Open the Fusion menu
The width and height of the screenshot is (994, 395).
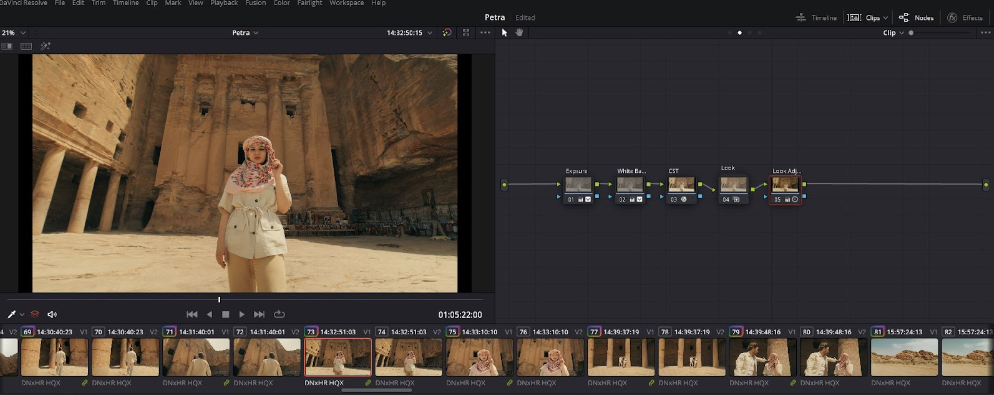pos(255,3)
